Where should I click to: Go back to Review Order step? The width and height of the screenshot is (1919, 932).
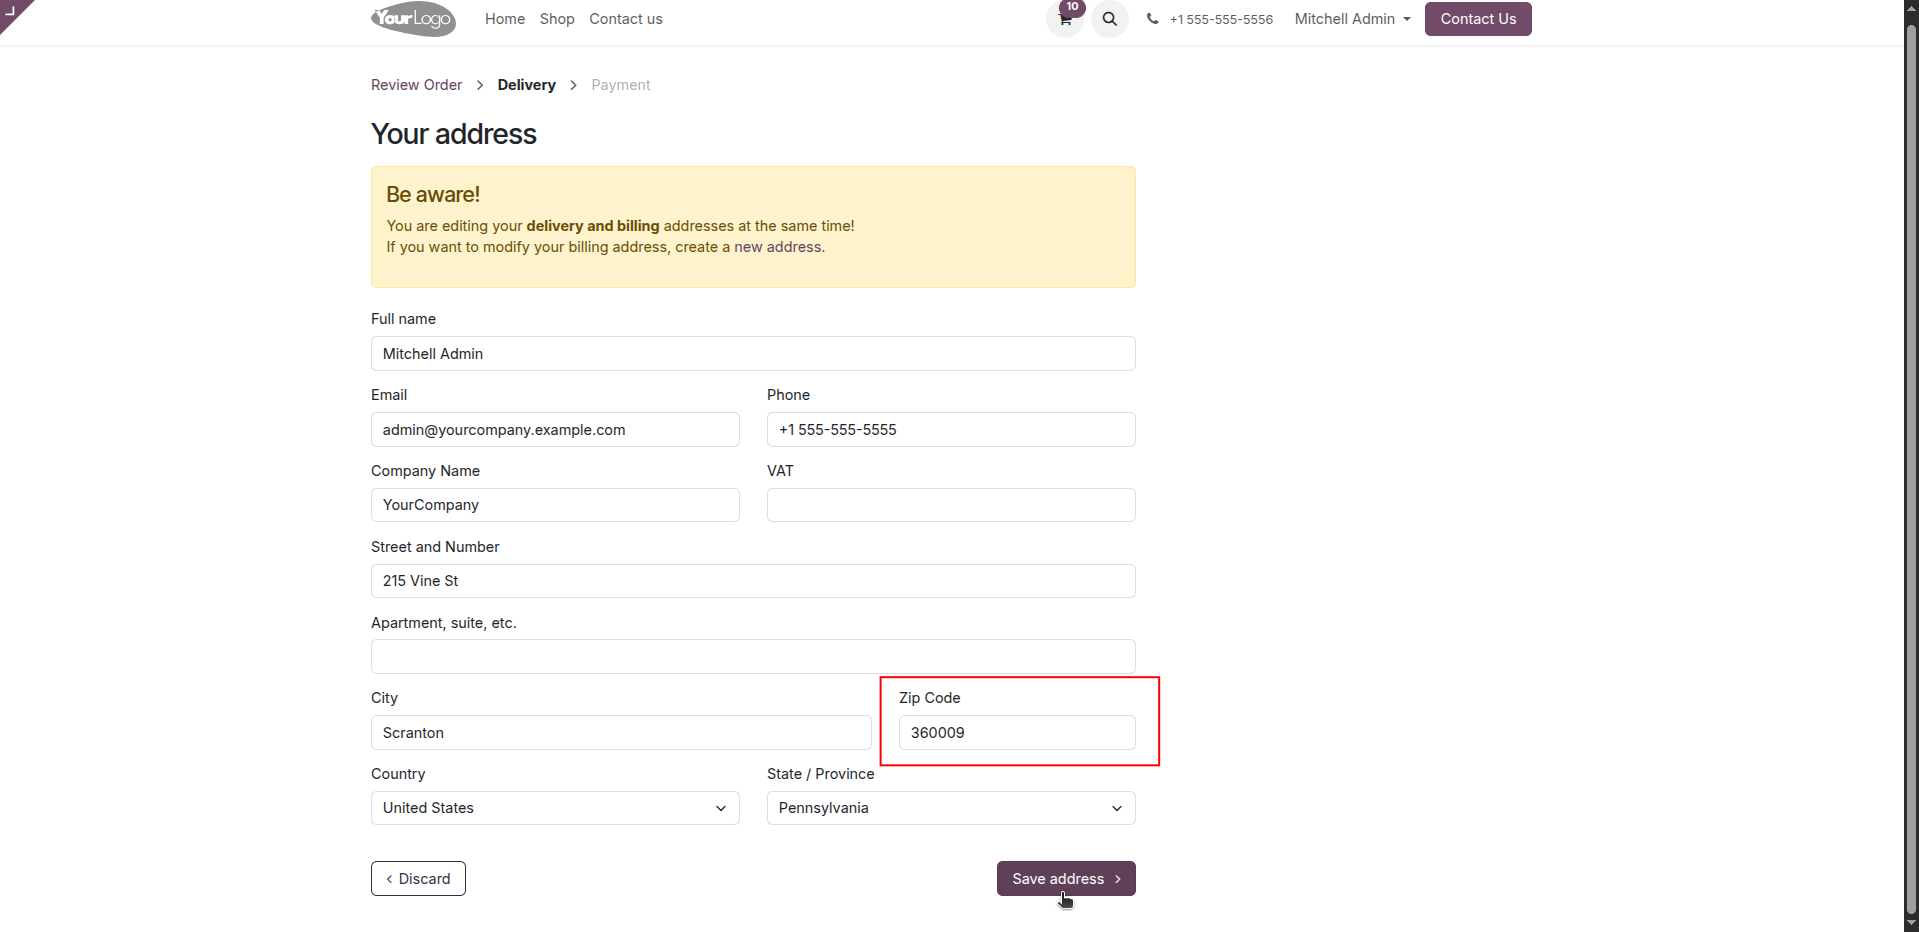pos(416,85)
